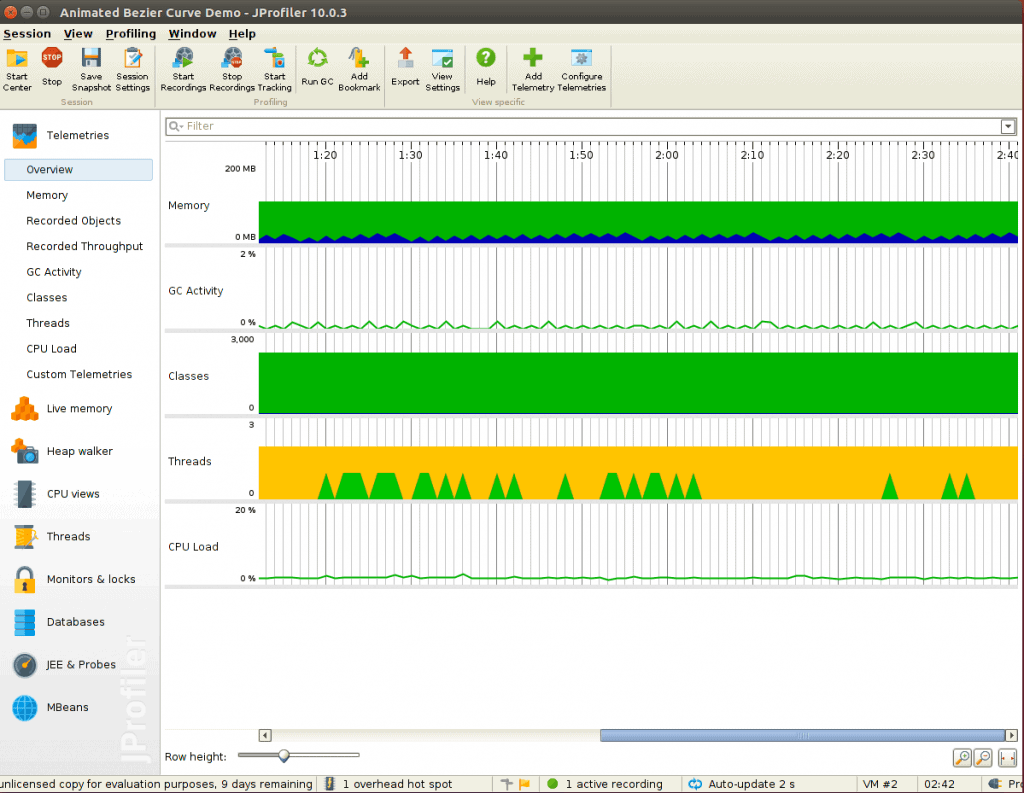Open the Heap walker view
Screen dimensions: 1024x793
pos(79,451)
